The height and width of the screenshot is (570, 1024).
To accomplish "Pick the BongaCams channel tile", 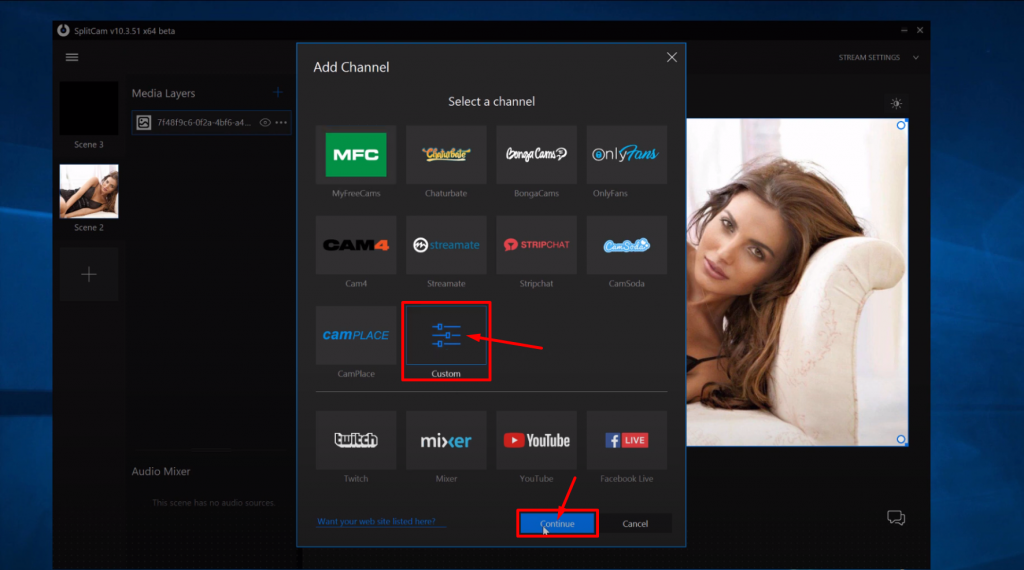I will [536, 155].
